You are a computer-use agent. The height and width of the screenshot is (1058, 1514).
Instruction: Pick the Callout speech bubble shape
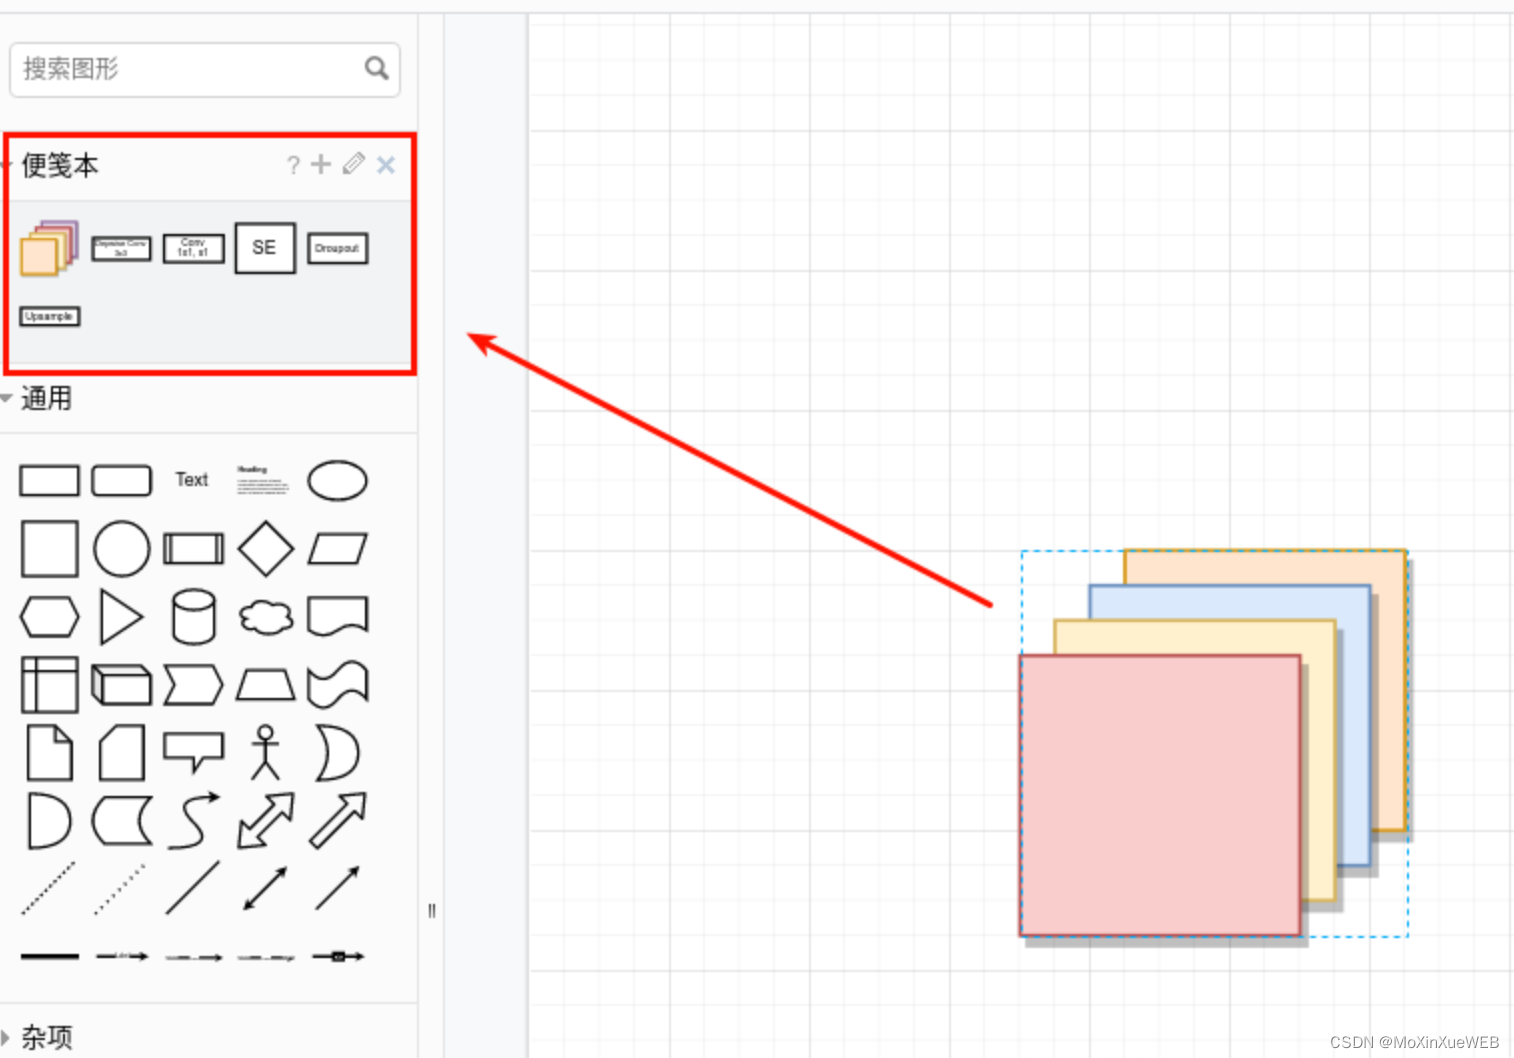193,753
